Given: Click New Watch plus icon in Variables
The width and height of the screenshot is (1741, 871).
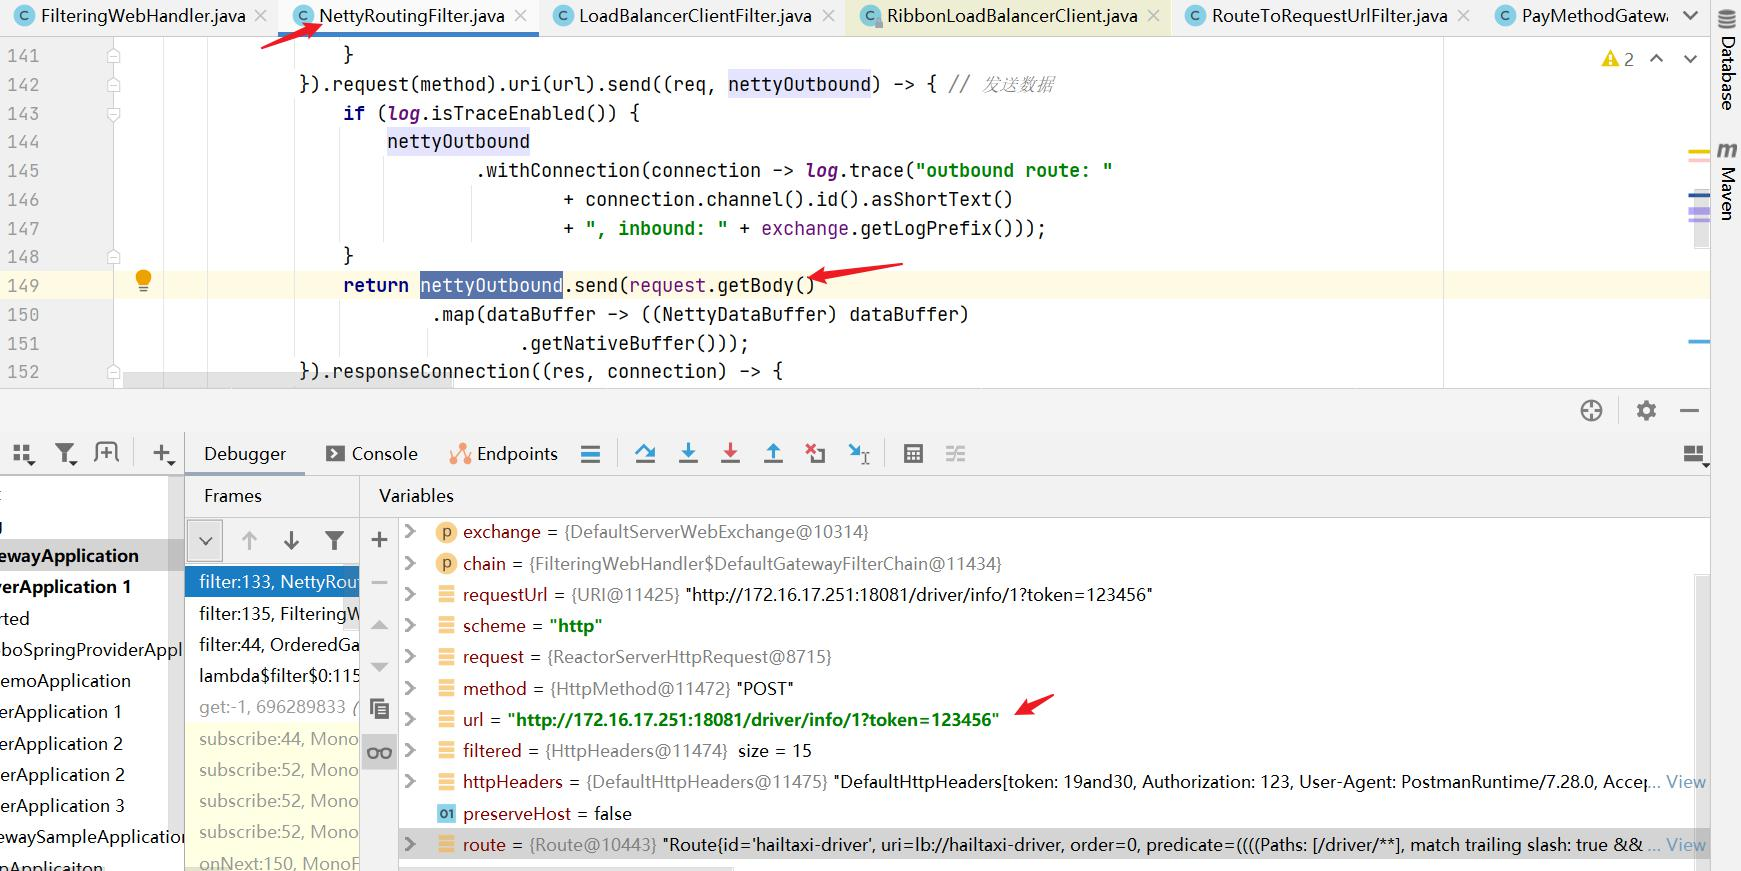Looking at the screenshot, I should [x=379, y=540].
